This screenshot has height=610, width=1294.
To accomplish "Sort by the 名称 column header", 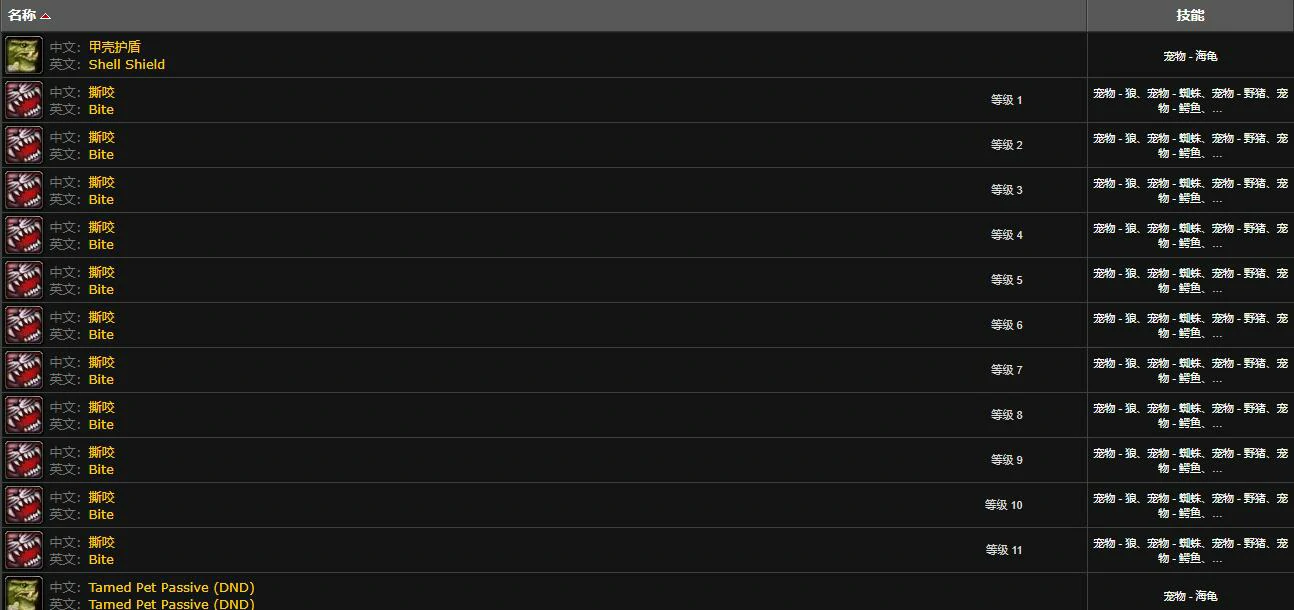I will point(22,15).
